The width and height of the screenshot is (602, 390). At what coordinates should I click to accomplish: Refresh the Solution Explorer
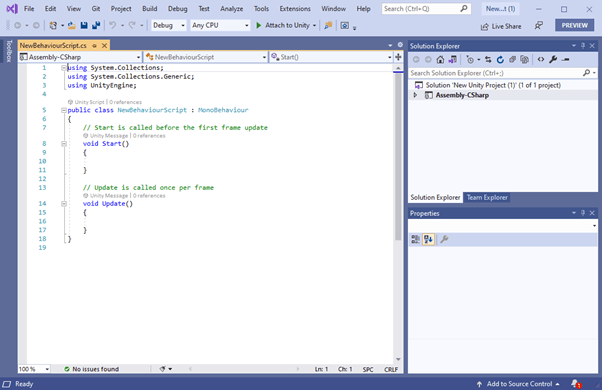coord(500,59)
